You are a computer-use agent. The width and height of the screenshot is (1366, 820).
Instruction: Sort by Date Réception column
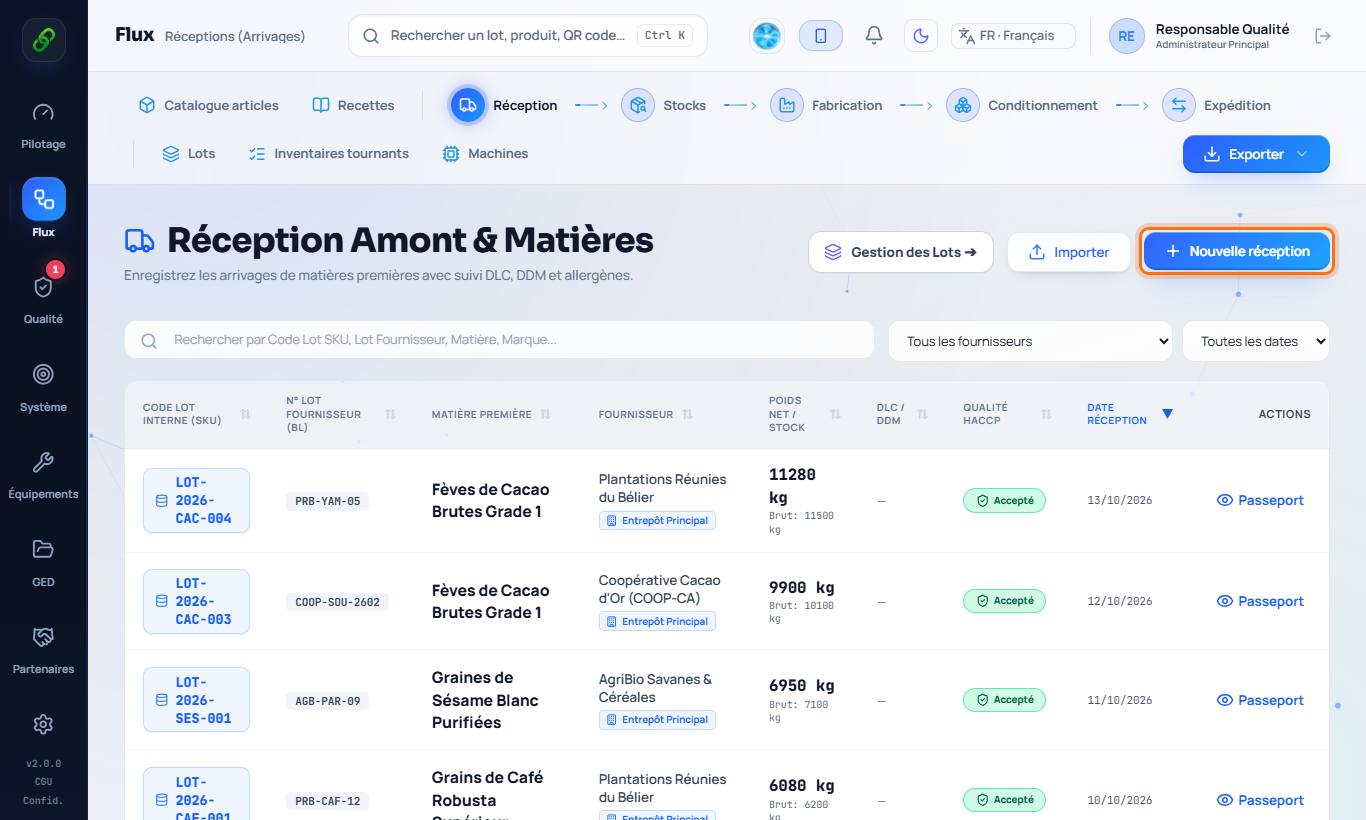(1129, 414)
